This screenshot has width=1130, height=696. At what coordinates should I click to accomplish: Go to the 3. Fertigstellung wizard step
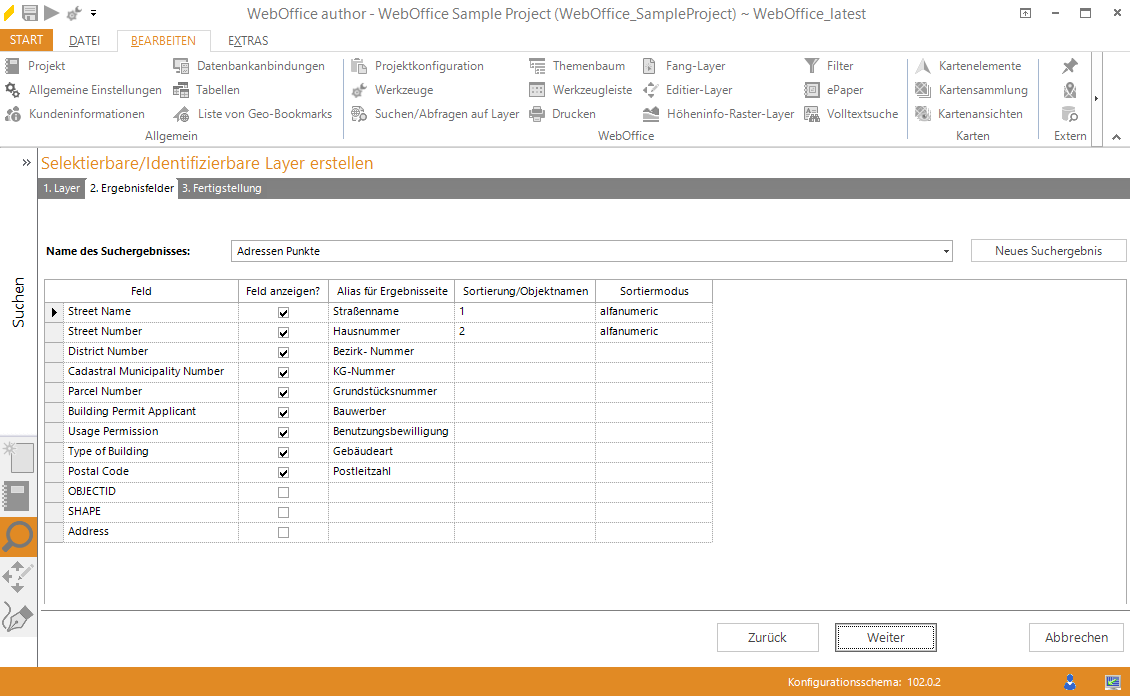(x=222, y=188)
